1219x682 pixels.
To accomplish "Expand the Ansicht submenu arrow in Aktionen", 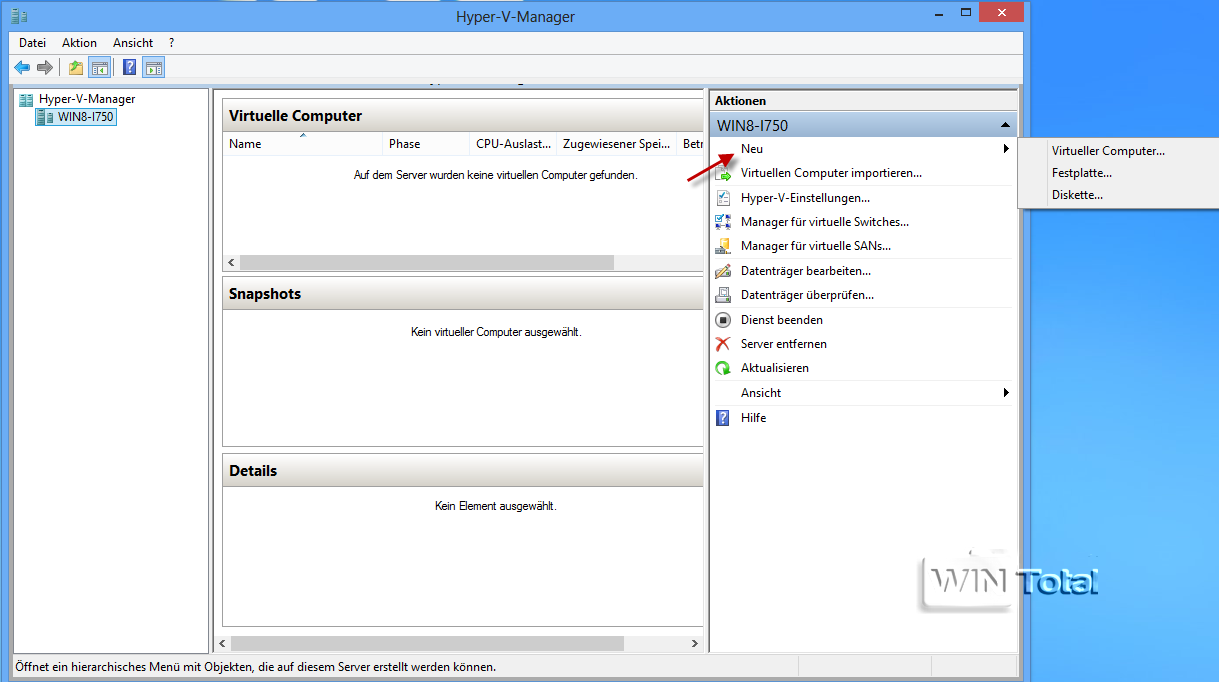I will 1006,393.
